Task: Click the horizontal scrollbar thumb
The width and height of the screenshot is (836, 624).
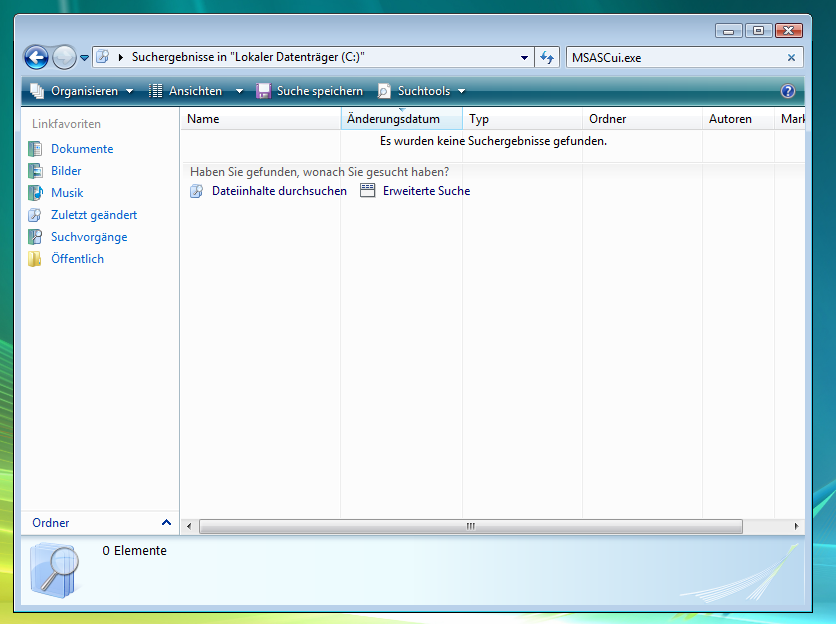Action: pos(470,526)
